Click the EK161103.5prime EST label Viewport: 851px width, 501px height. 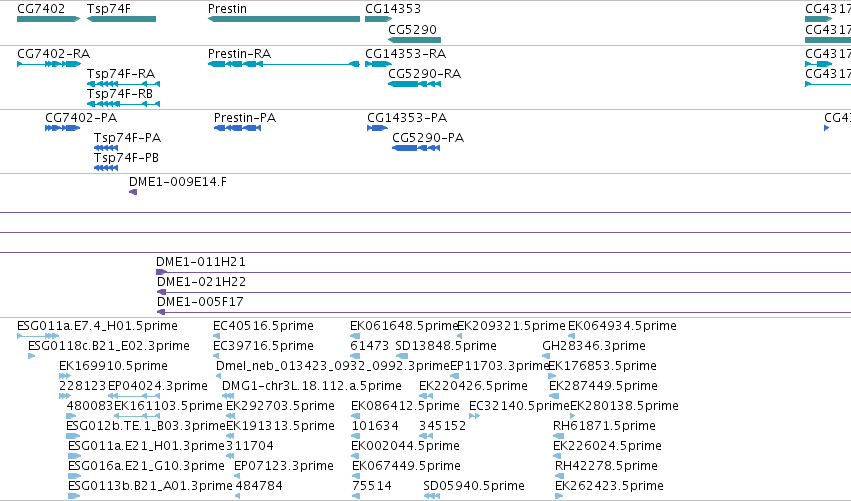click(168, 406)
